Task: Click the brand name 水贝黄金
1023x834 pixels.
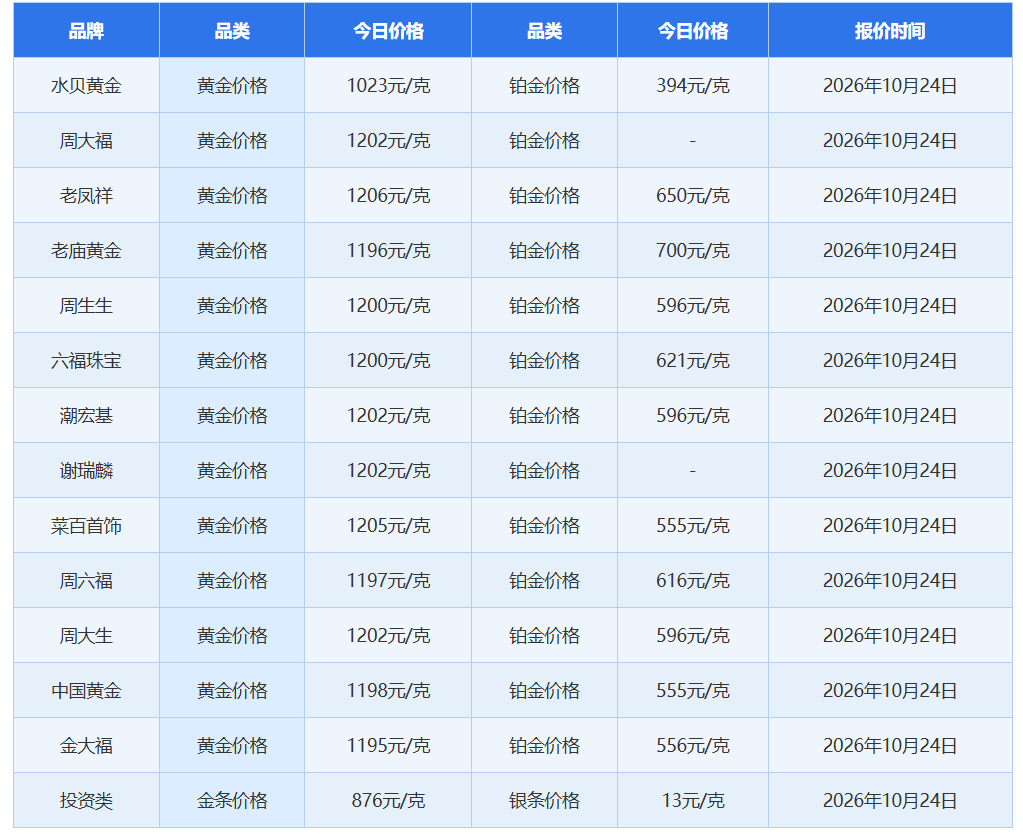Action: pyautogui.click(x=86, y=85)
